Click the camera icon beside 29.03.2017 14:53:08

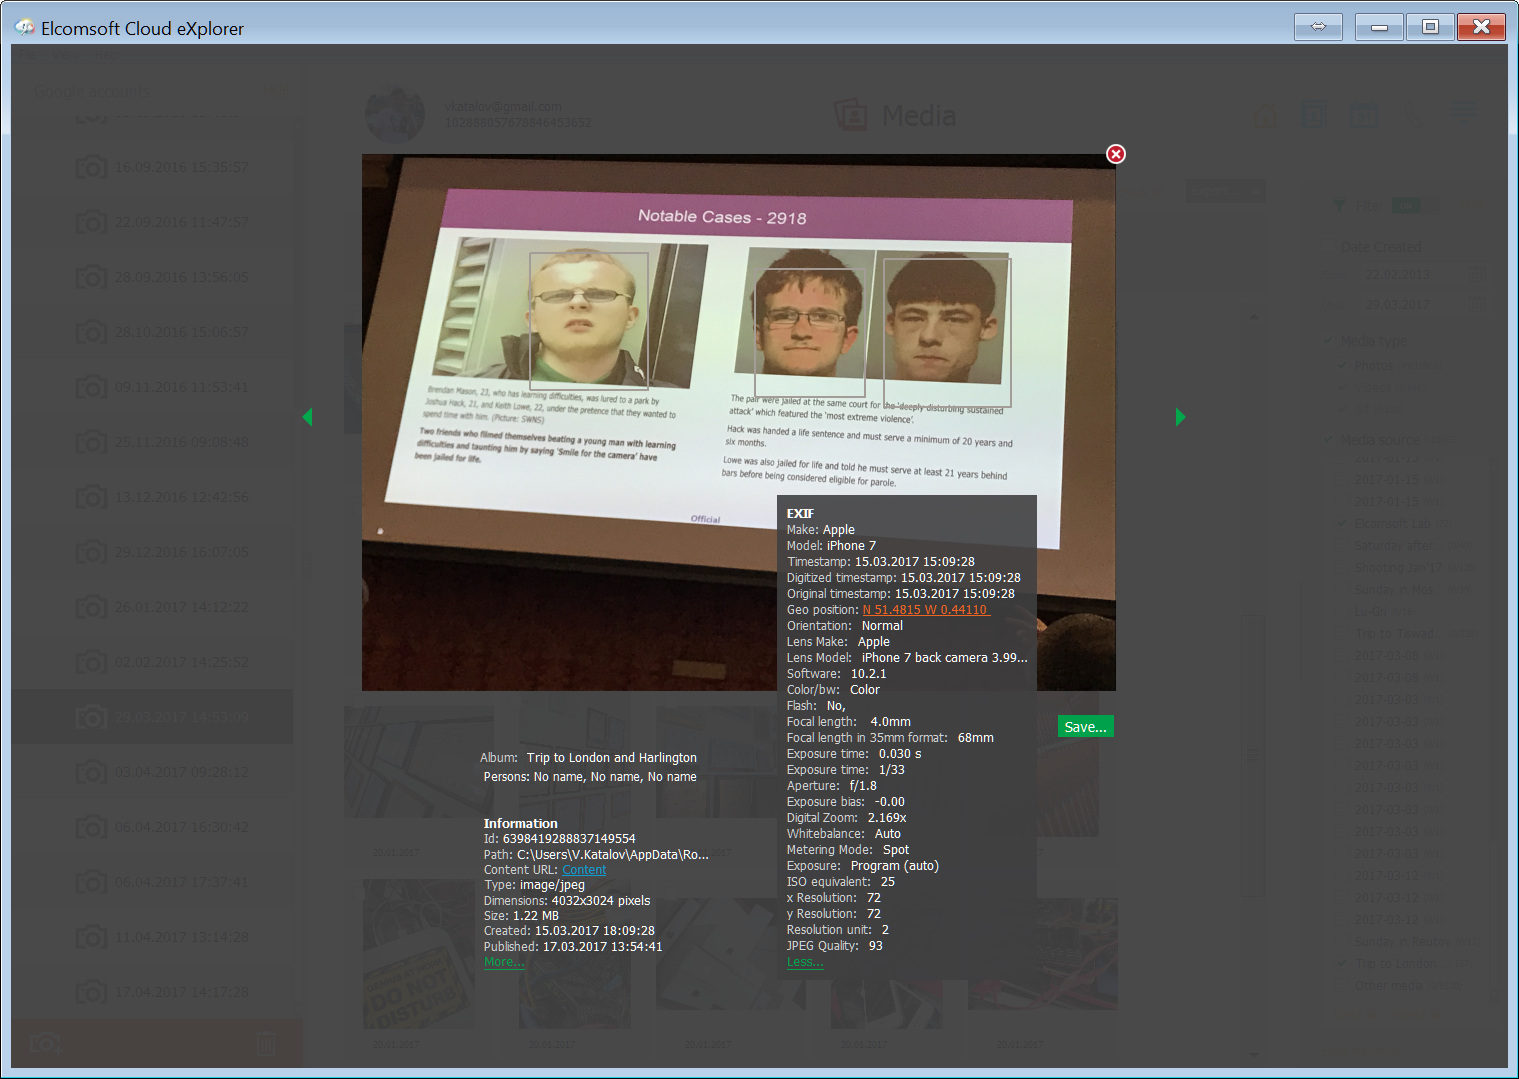coord(92,716)
